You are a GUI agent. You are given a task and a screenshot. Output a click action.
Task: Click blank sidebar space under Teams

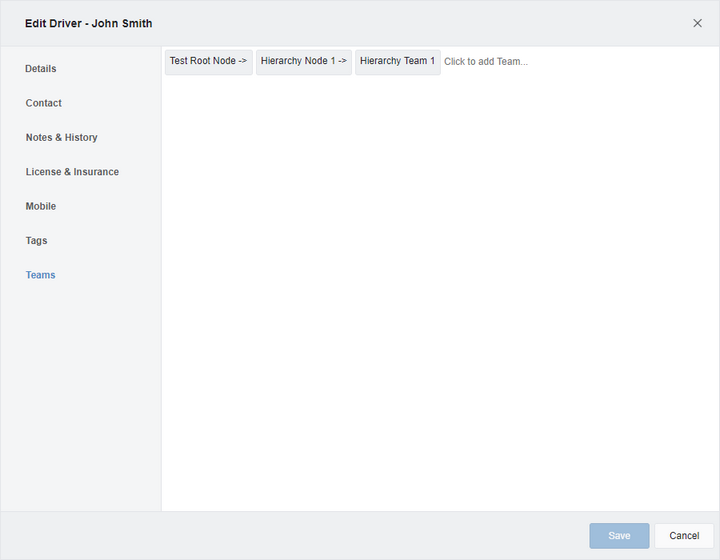click(80, 400)
